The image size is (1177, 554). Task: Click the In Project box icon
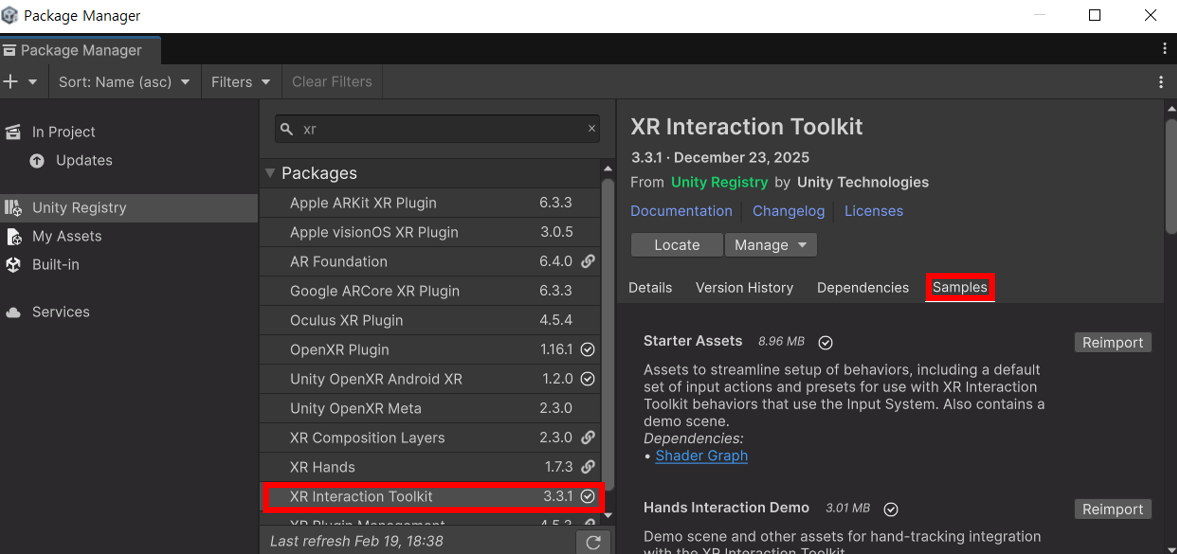tap(13, 132)
